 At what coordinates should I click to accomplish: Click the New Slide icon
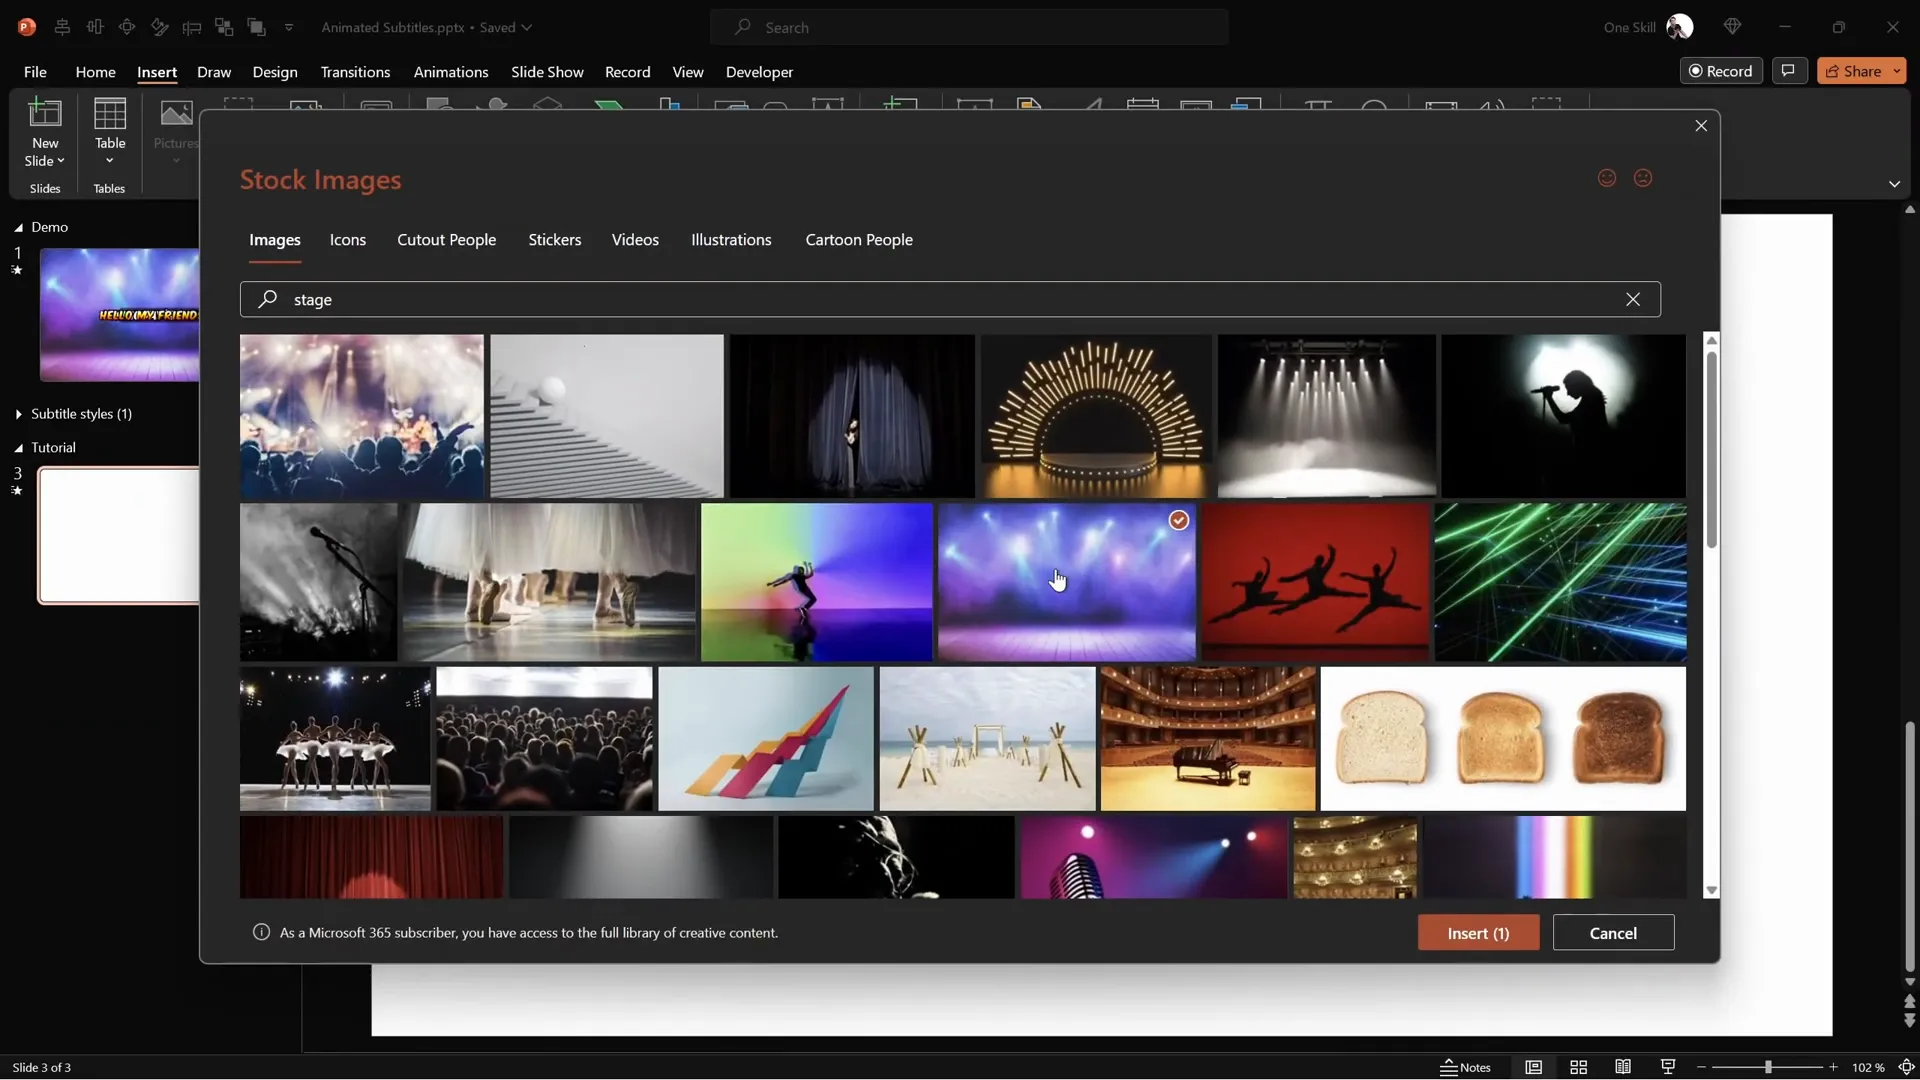pos(45,115)
